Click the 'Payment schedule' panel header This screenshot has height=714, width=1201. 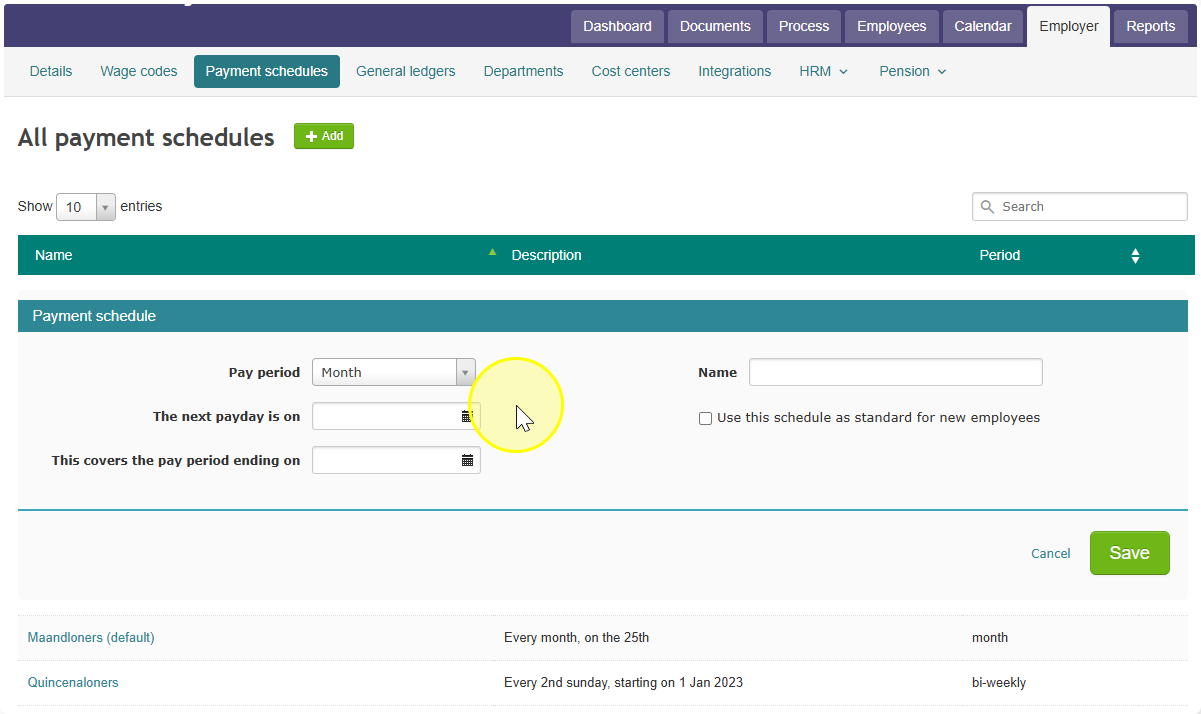(x=603, y=316)
